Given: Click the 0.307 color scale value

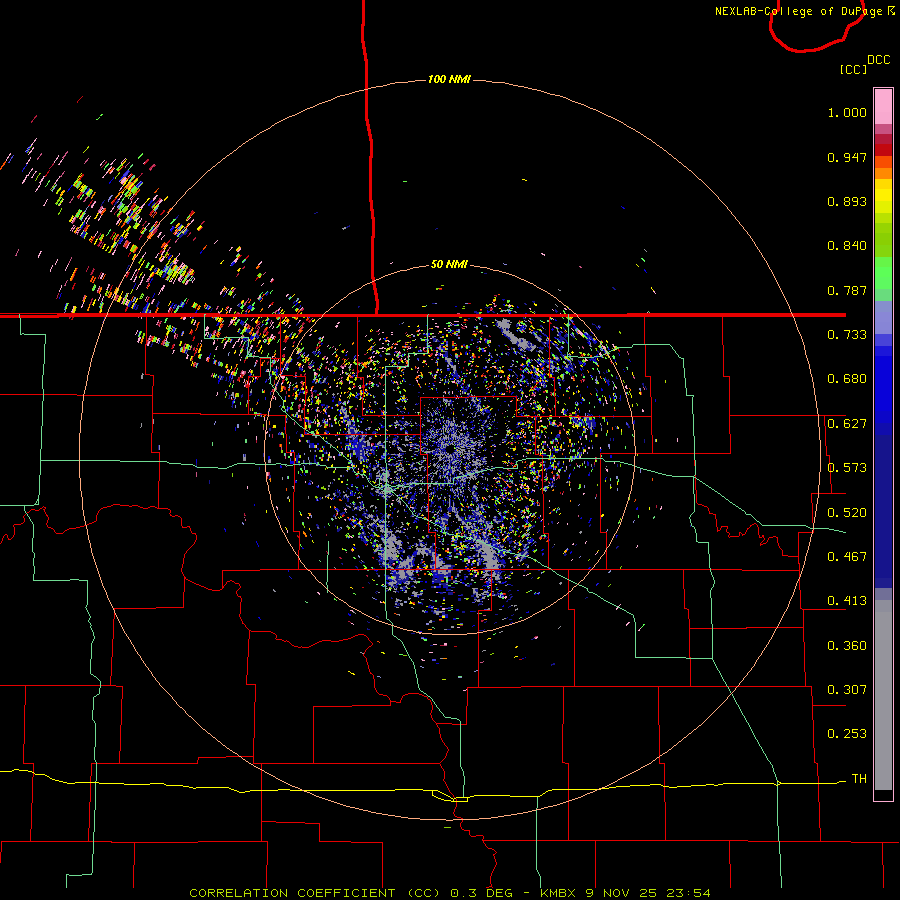Looking at the screenshot, I should click(x=847, y=690).
